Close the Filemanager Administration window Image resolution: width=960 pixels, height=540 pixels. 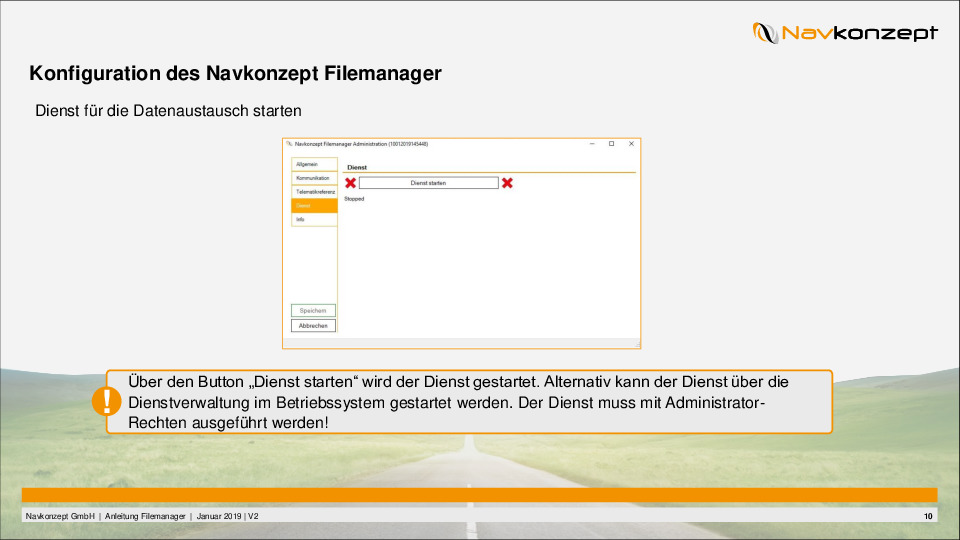pos(631,144)
